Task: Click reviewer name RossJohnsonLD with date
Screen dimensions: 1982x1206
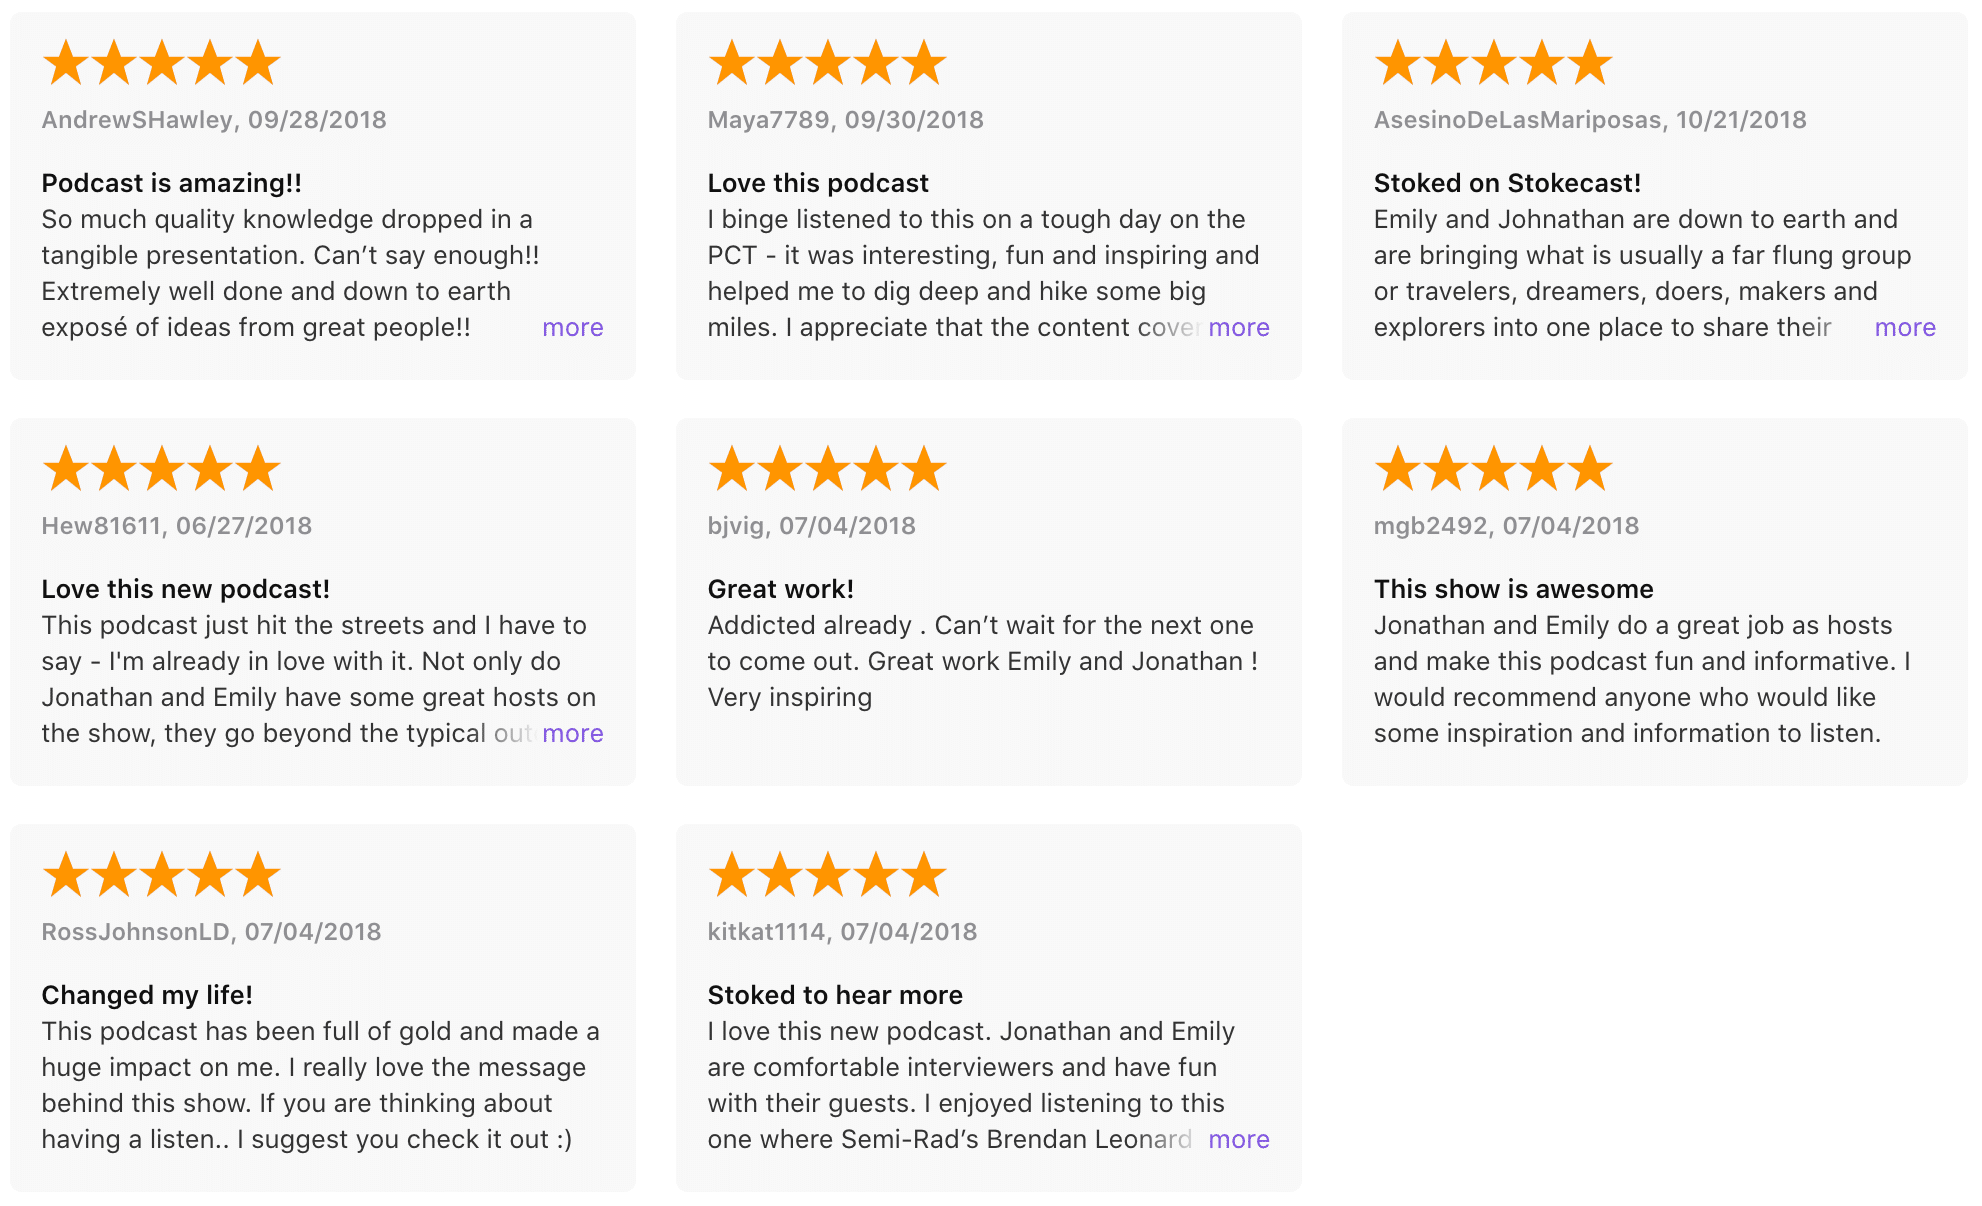Action: click(211, 932)
